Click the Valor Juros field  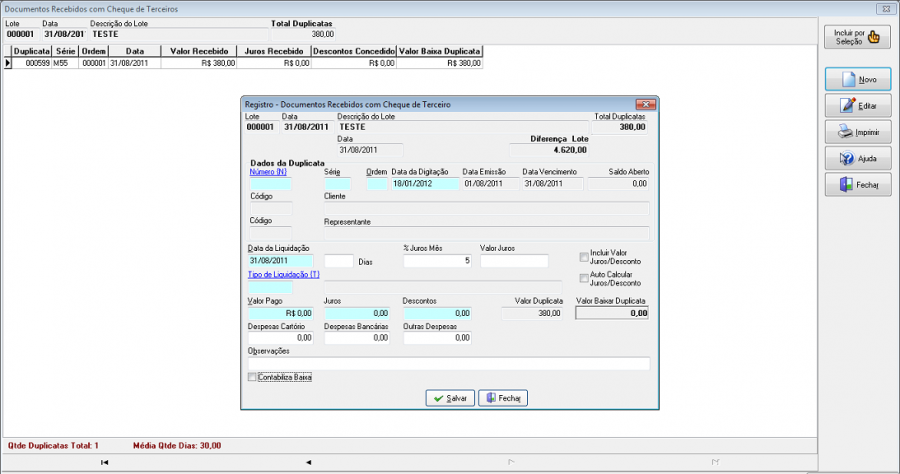pos(514,261)
